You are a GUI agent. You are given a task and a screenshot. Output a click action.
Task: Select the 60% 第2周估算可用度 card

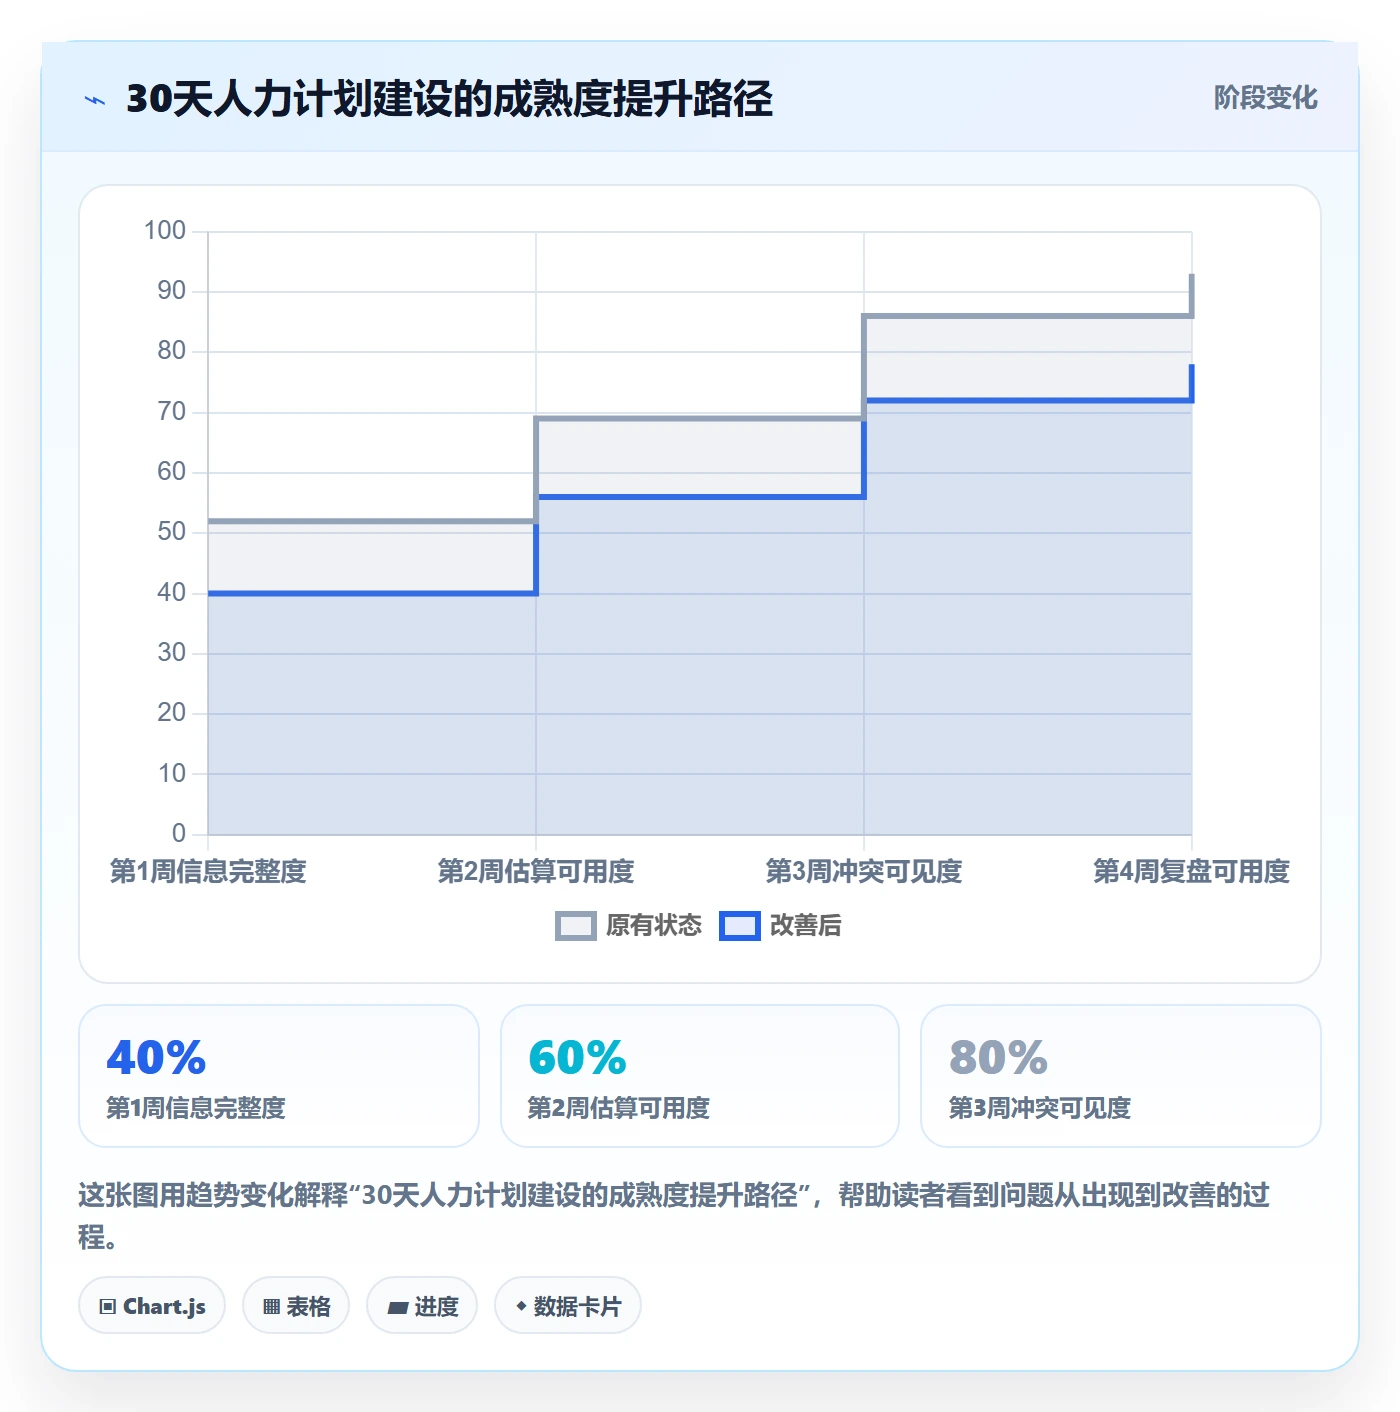700,1076
